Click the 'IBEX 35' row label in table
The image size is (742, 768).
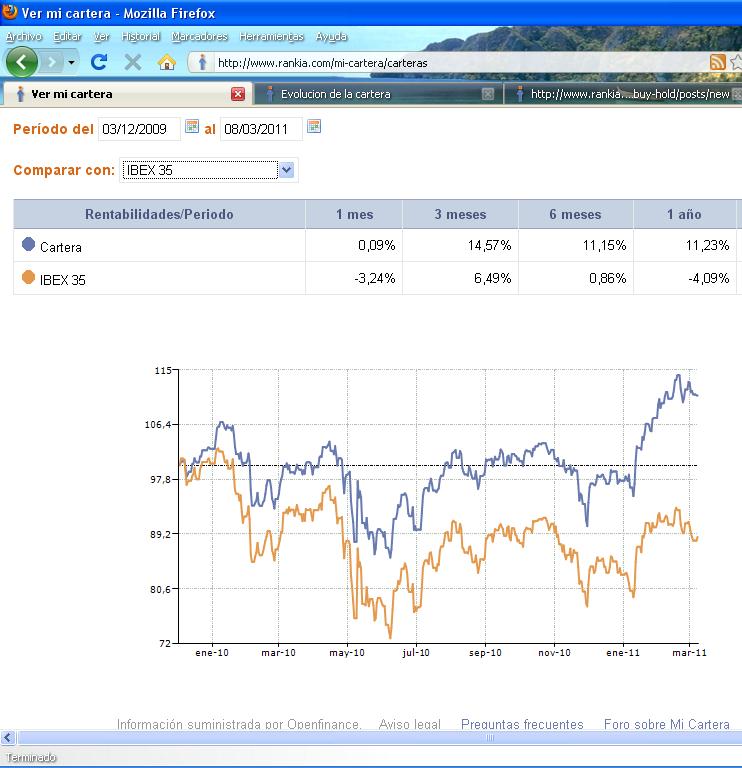pos(63,280)
